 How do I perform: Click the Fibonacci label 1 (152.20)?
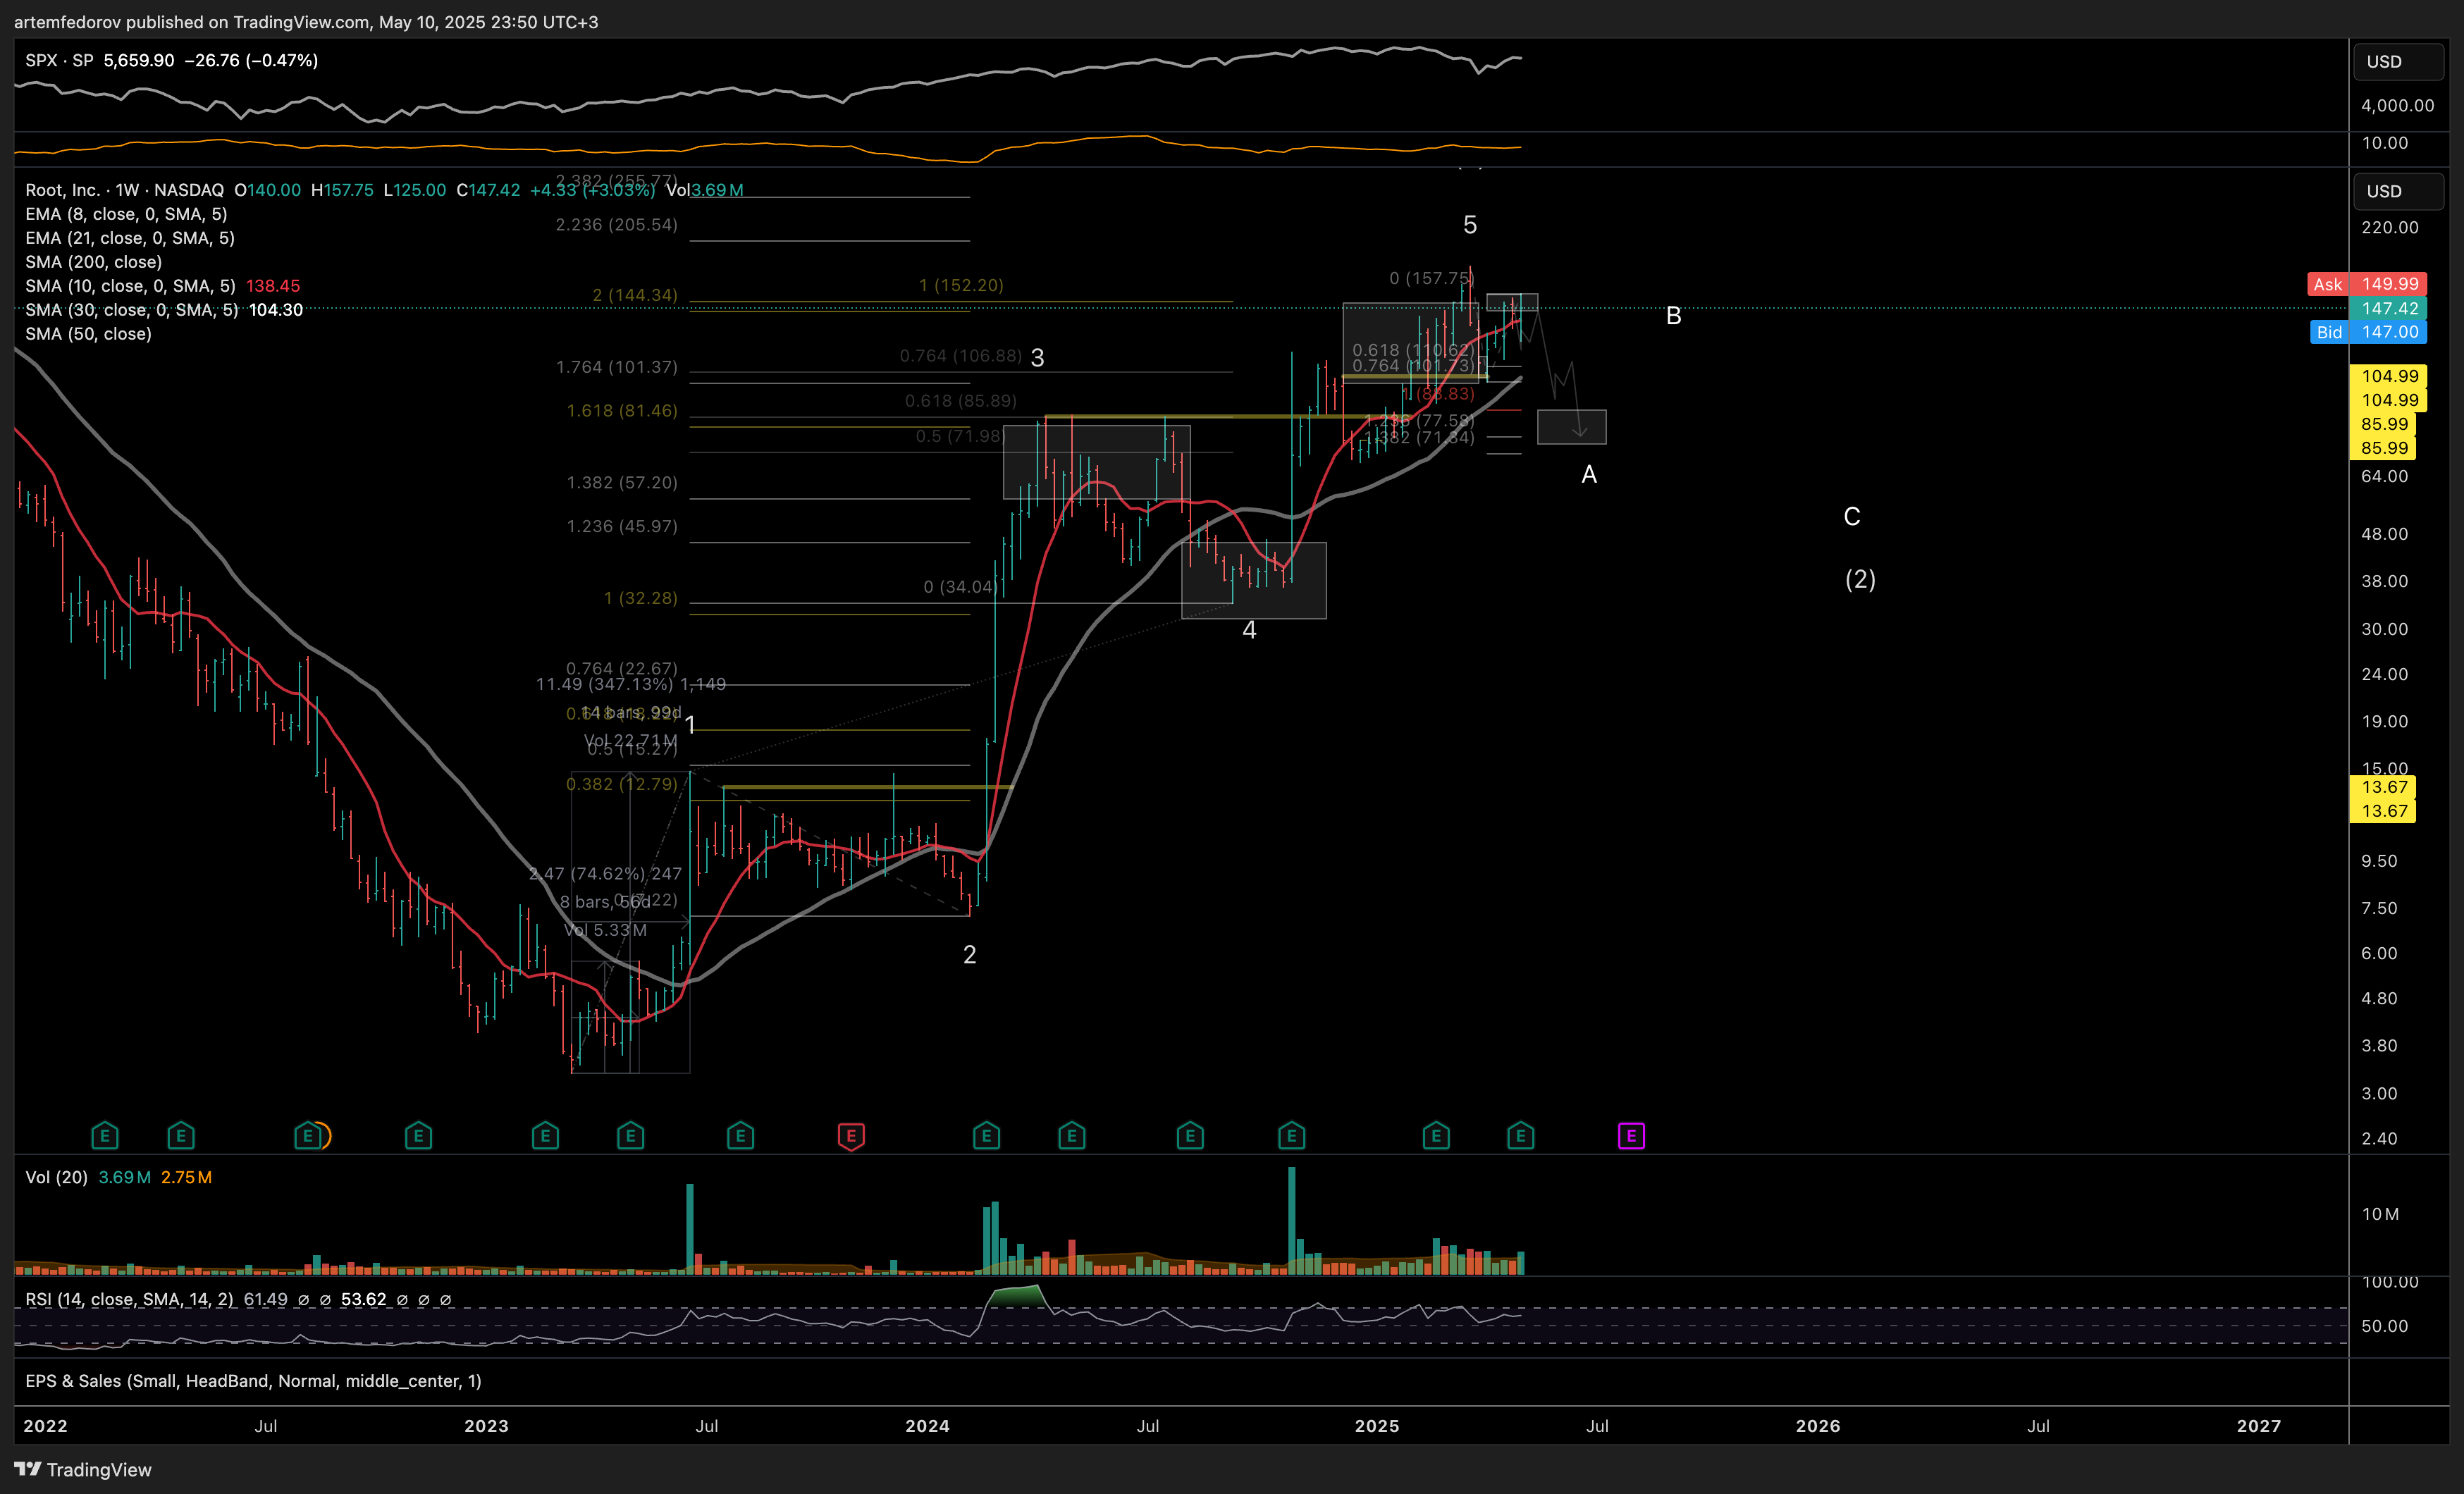tap(962, 285)
